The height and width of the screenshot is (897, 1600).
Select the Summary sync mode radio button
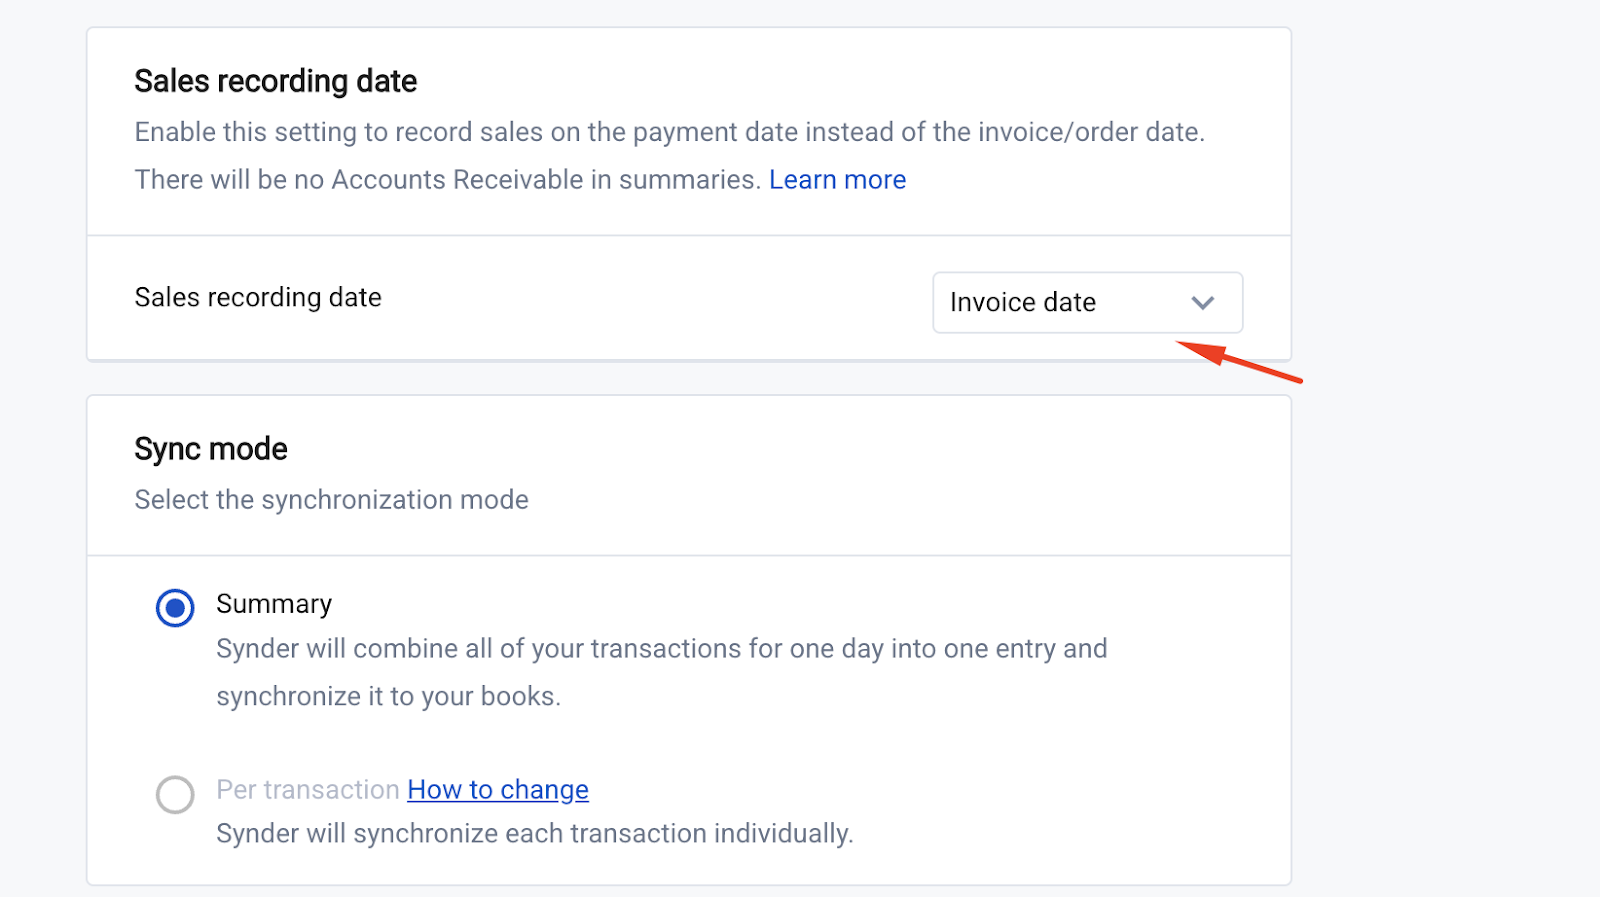coord(175,608)
